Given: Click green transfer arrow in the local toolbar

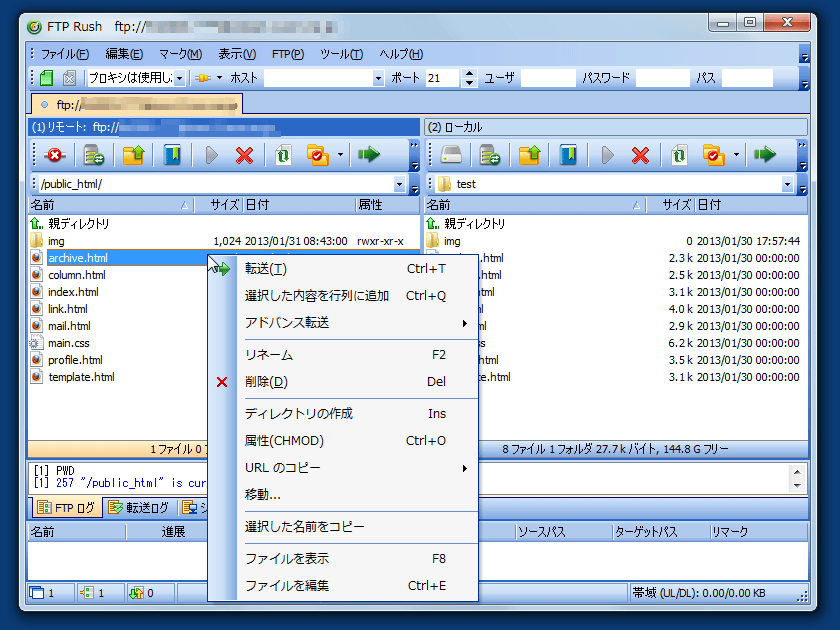Looking at the screenshot, I should (x=764, y=155).
